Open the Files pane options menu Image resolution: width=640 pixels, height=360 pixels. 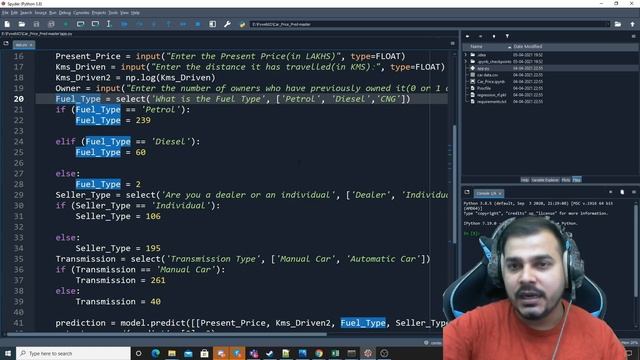[x=633, y=36]
